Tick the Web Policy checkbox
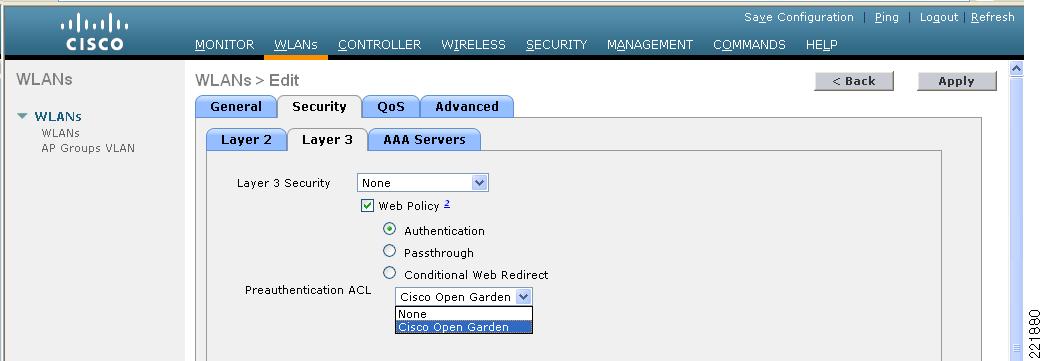Screen dimensions: 1042x361 (367, 205)
